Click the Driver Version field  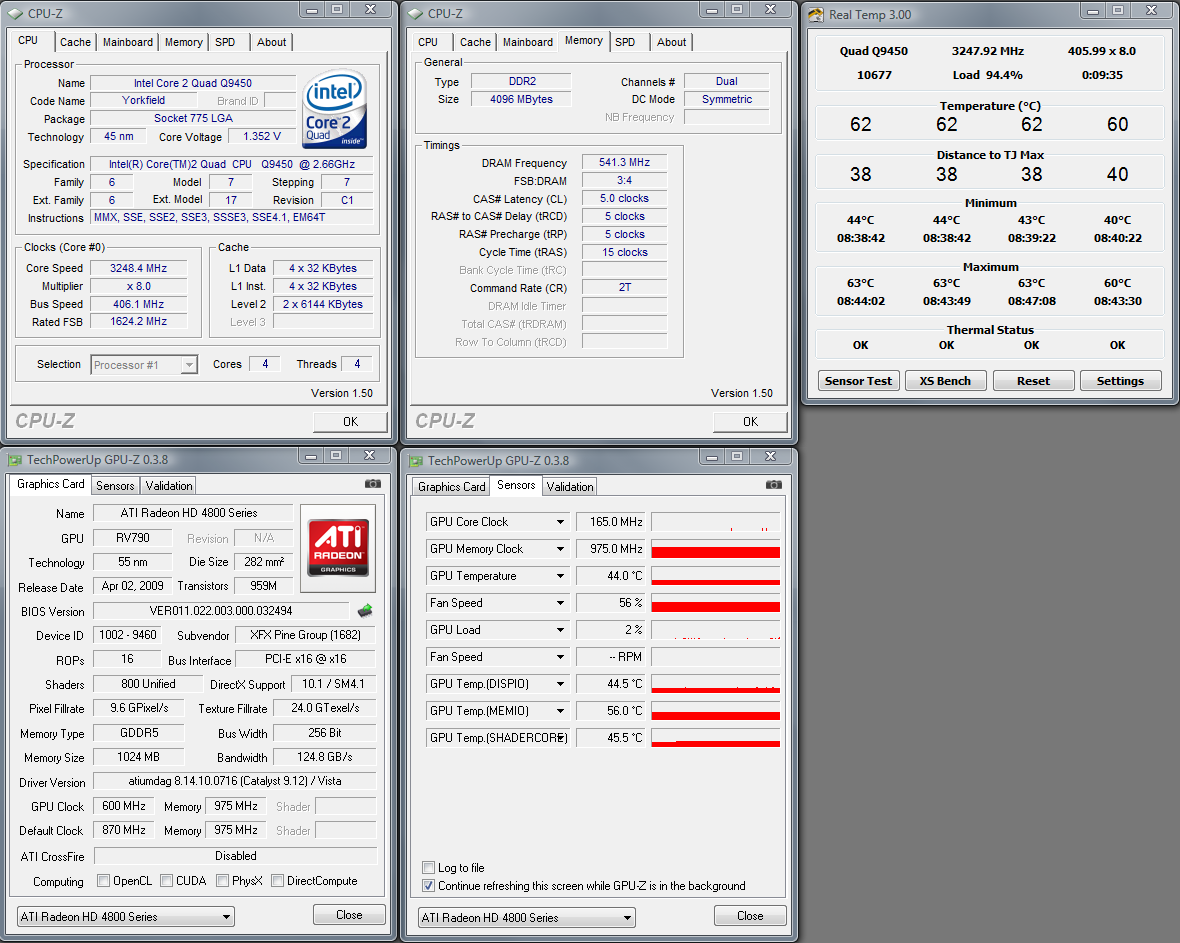(235, 781)
